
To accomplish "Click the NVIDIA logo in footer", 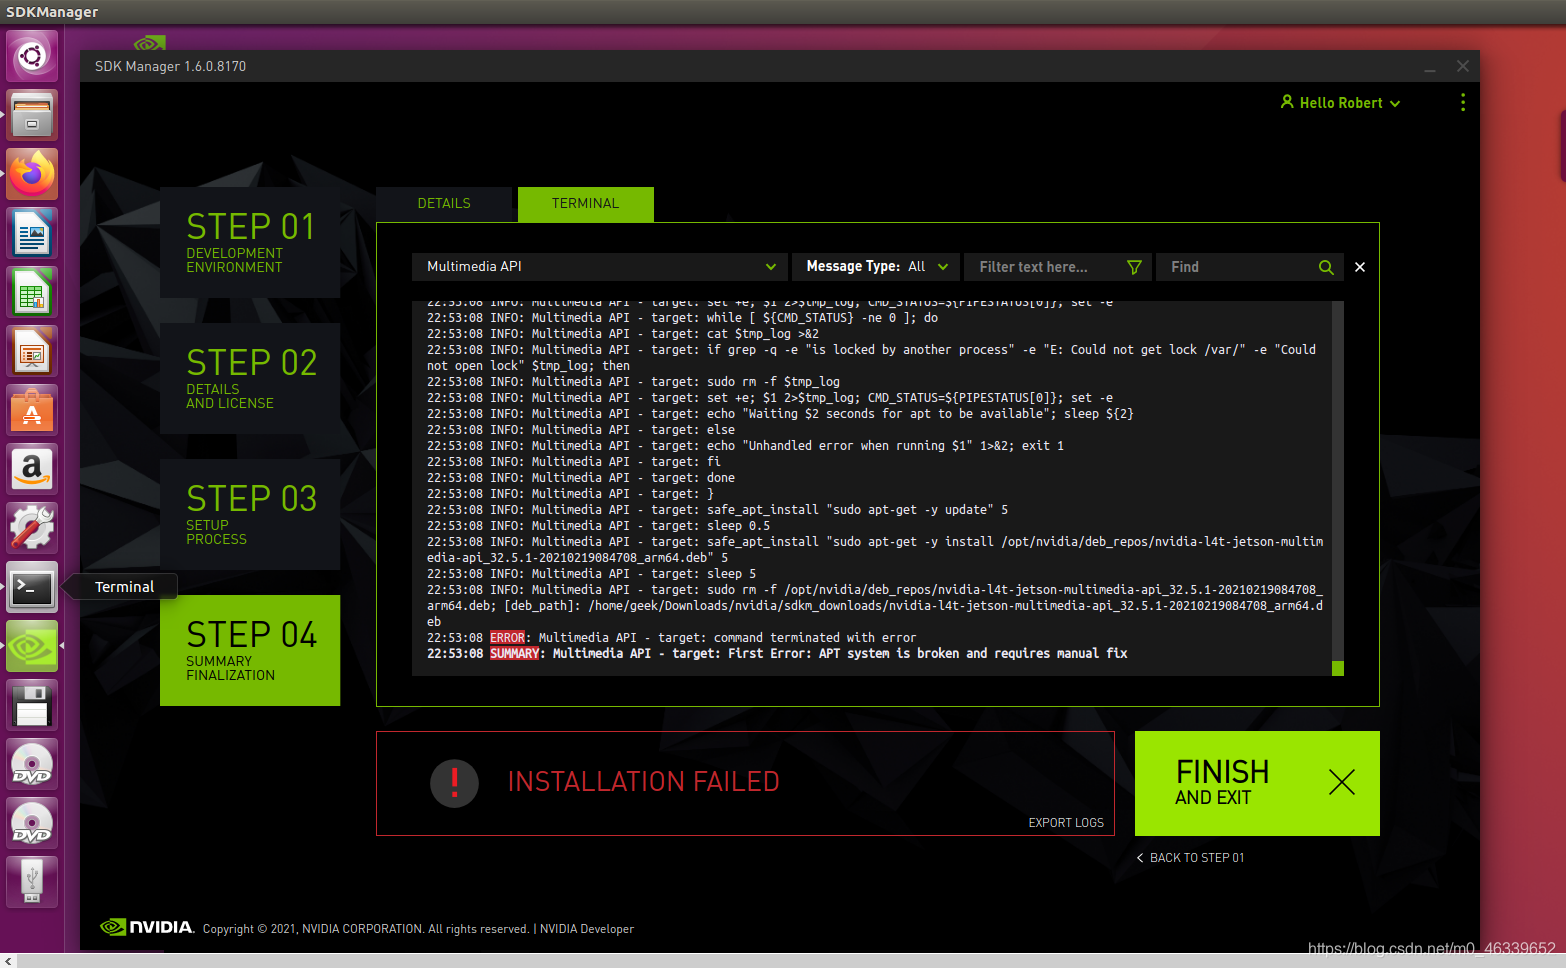I will point(147,927).
